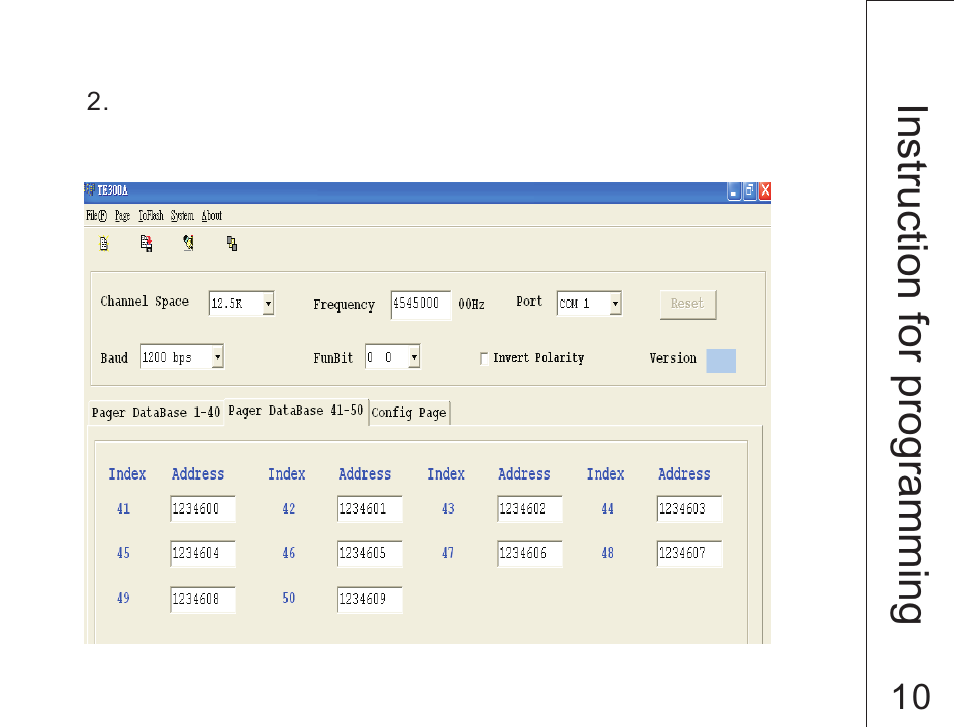Open the File menu

coord(96,216)
